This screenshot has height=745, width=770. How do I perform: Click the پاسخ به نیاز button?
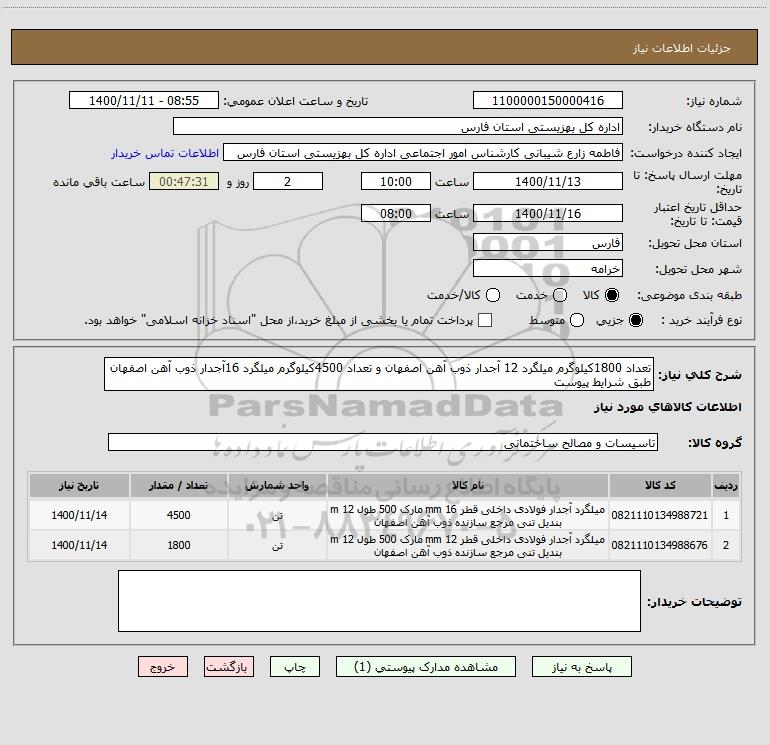[x=581, y=666]
